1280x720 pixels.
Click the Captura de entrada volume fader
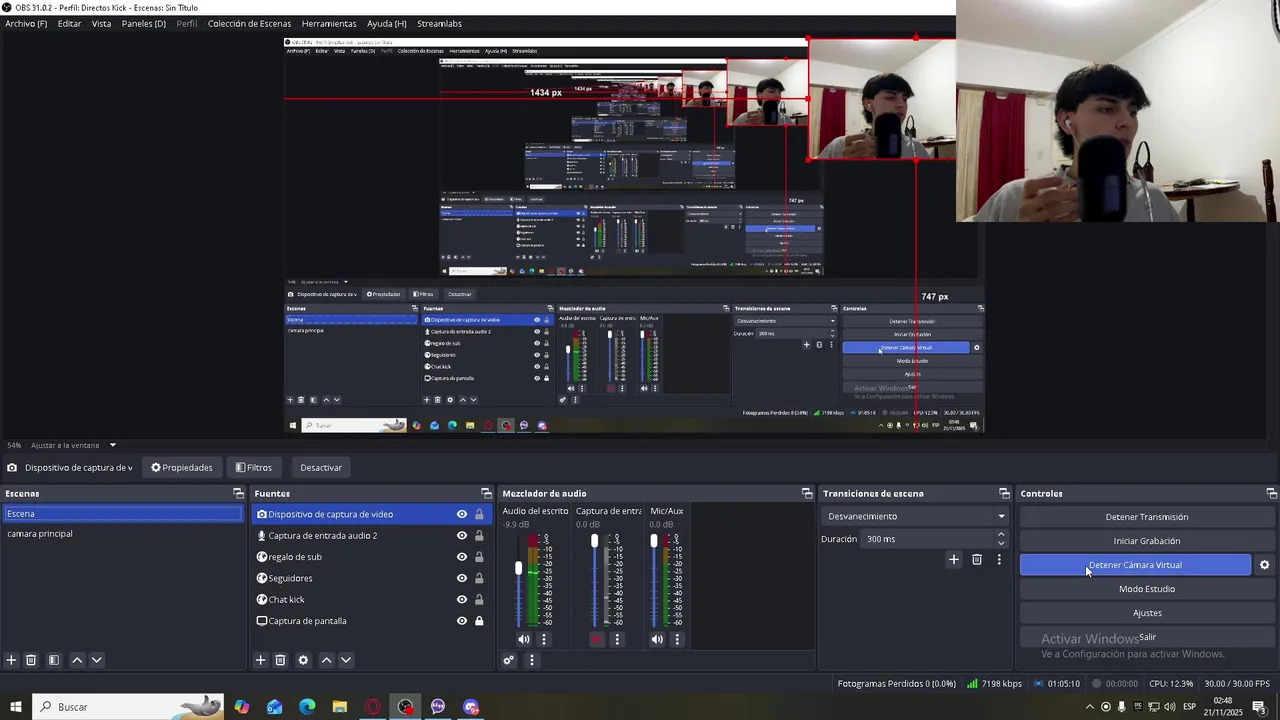pos(594,541)
